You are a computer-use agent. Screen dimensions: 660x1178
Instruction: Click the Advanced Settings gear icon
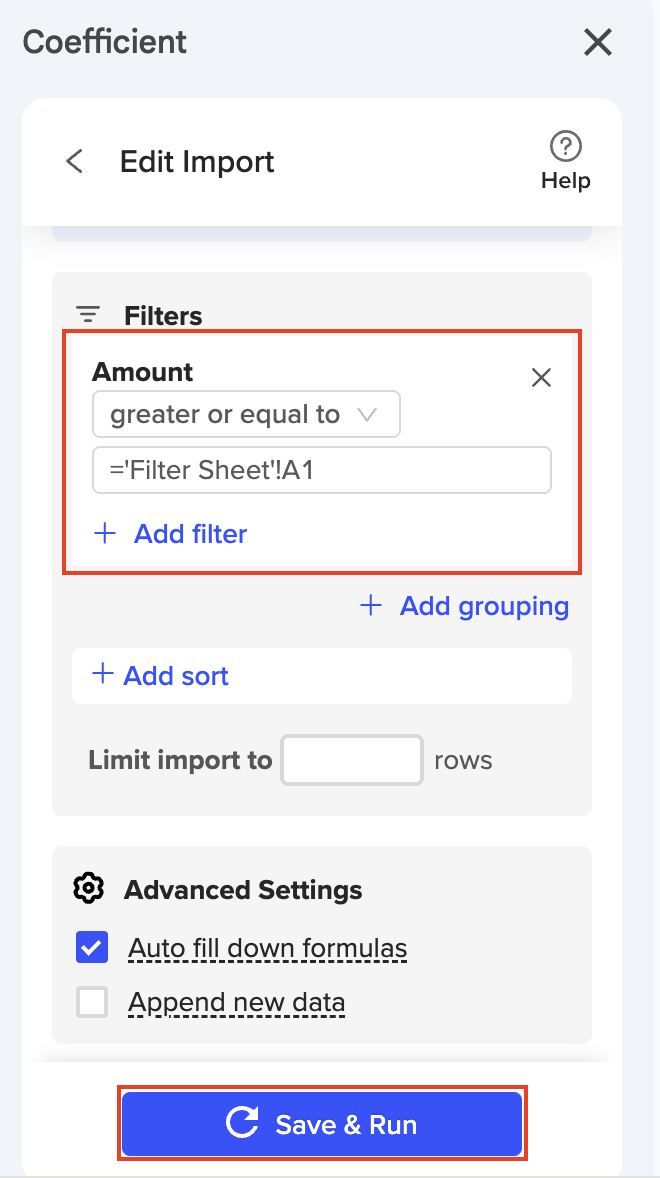point(89,888)
